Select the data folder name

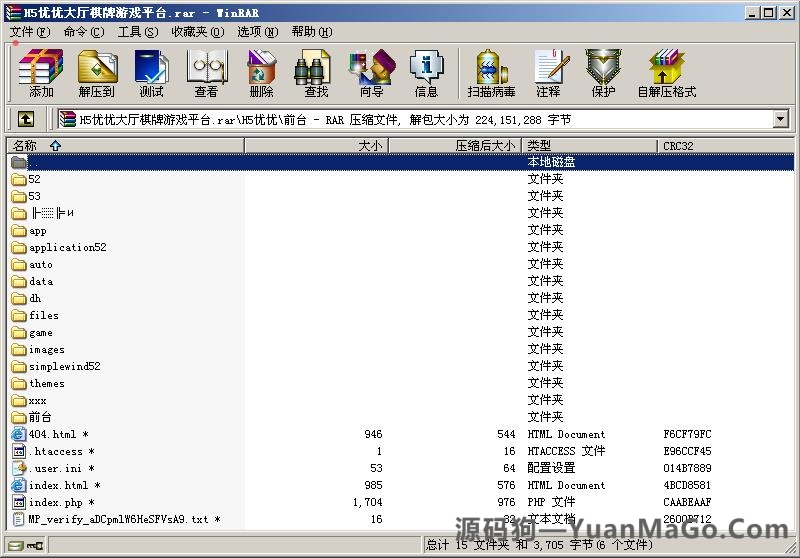(41, 282)
